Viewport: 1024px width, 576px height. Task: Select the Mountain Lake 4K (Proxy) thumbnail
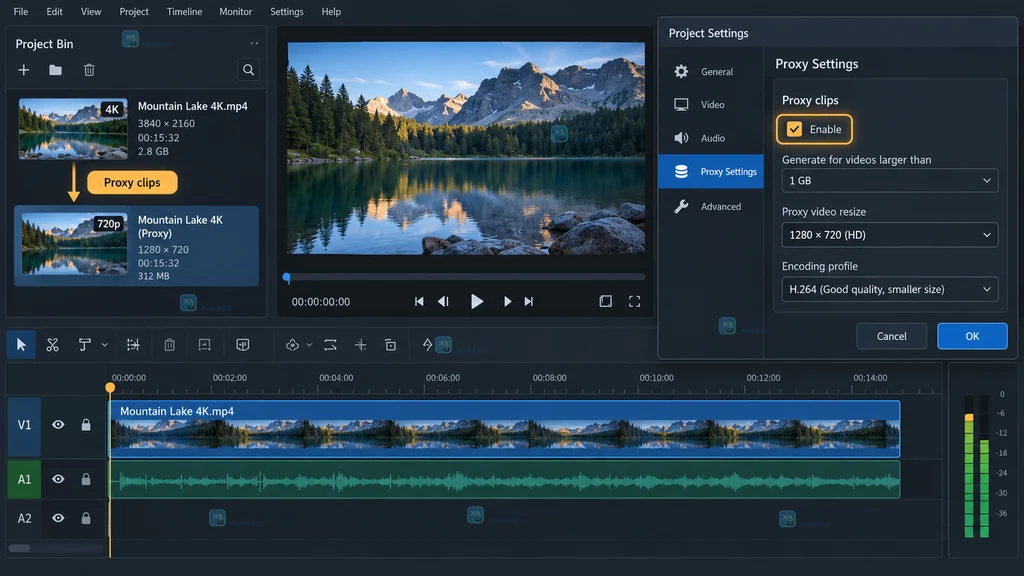pyautogui.click(x=74, y=245)
